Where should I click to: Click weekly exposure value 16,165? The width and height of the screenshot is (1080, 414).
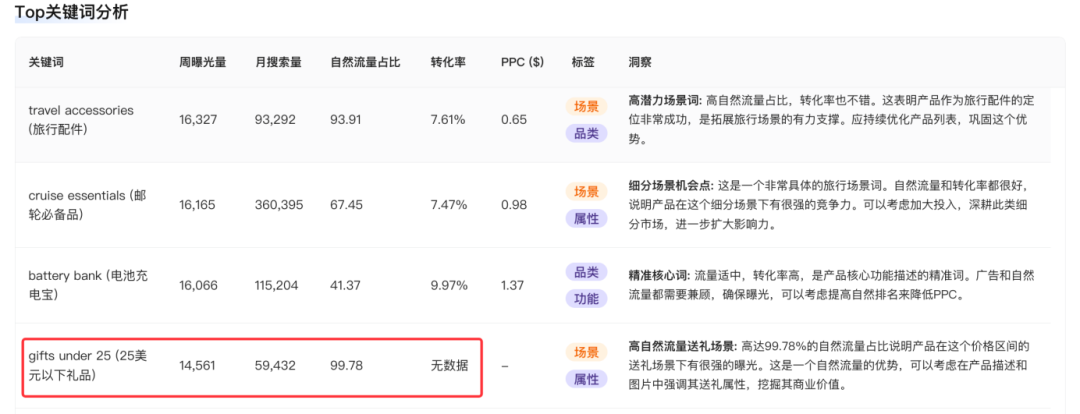tap(197, 205)
